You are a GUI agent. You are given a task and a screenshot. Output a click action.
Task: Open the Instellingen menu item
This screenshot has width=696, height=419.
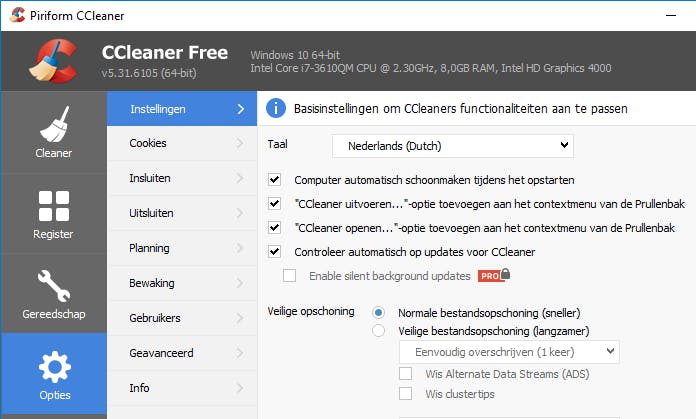pos(182,109)
